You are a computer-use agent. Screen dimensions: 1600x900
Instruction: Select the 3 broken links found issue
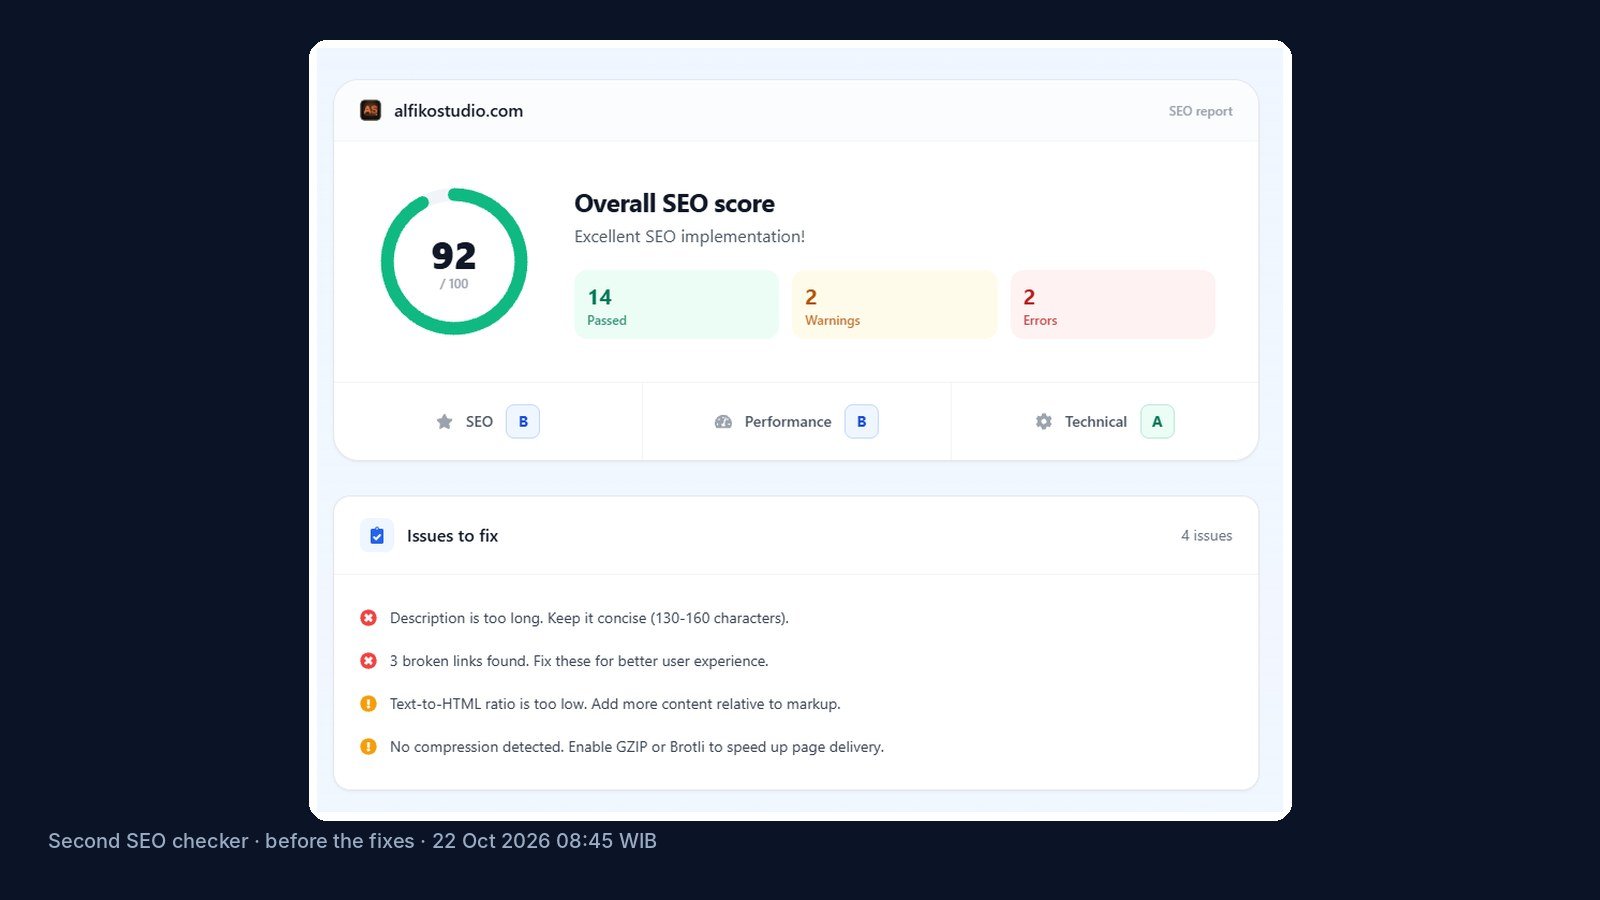click(579, 661)
